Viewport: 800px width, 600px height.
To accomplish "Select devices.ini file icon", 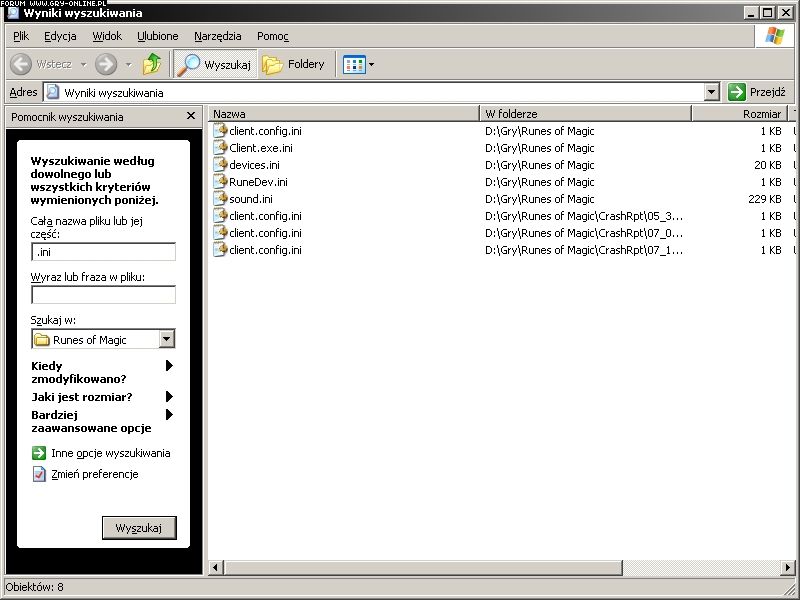I will [x=220, y=165].
